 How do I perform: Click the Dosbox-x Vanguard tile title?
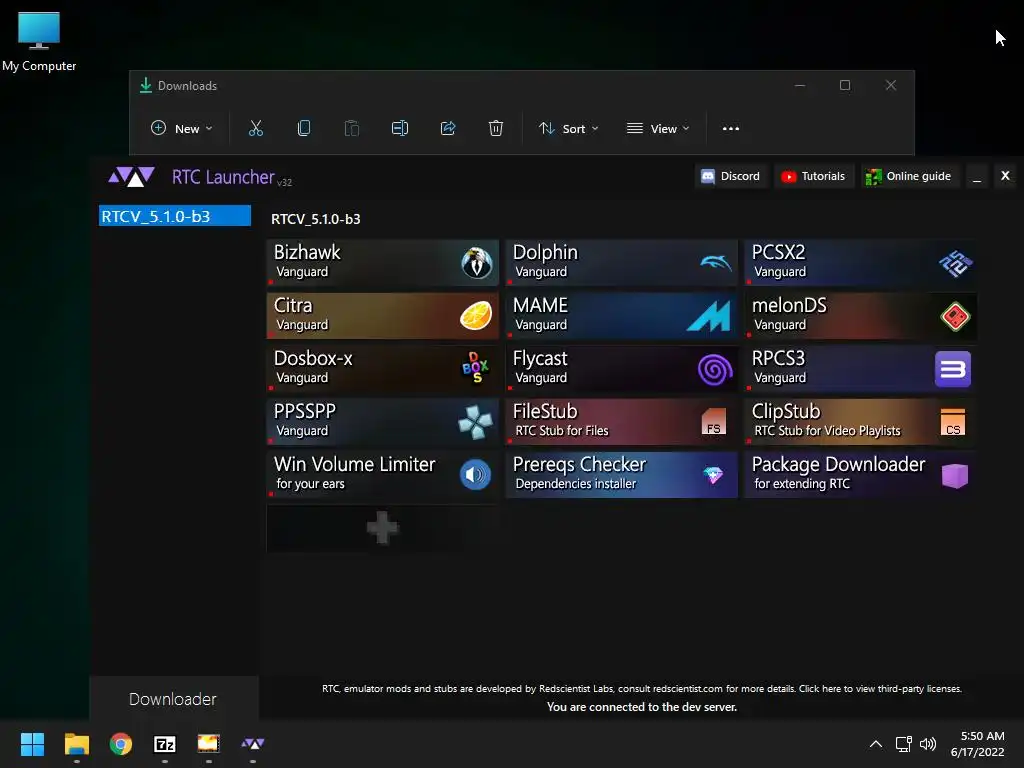click(x=313, y=359)
